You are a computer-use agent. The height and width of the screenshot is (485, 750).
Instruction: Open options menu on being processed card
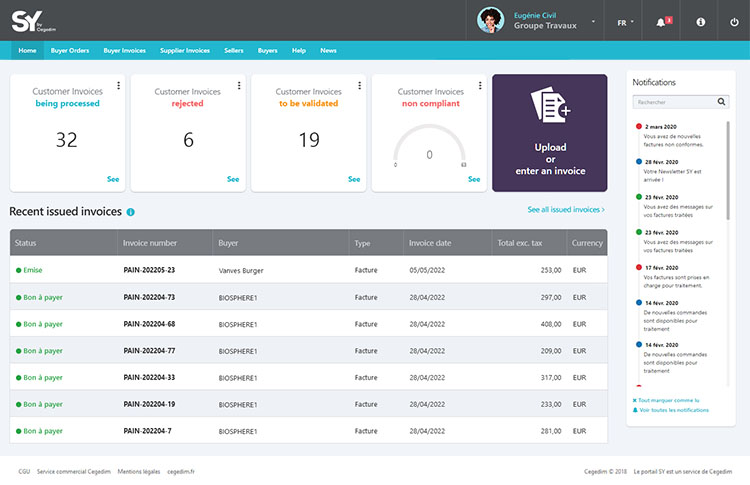(x=118, y=86)
